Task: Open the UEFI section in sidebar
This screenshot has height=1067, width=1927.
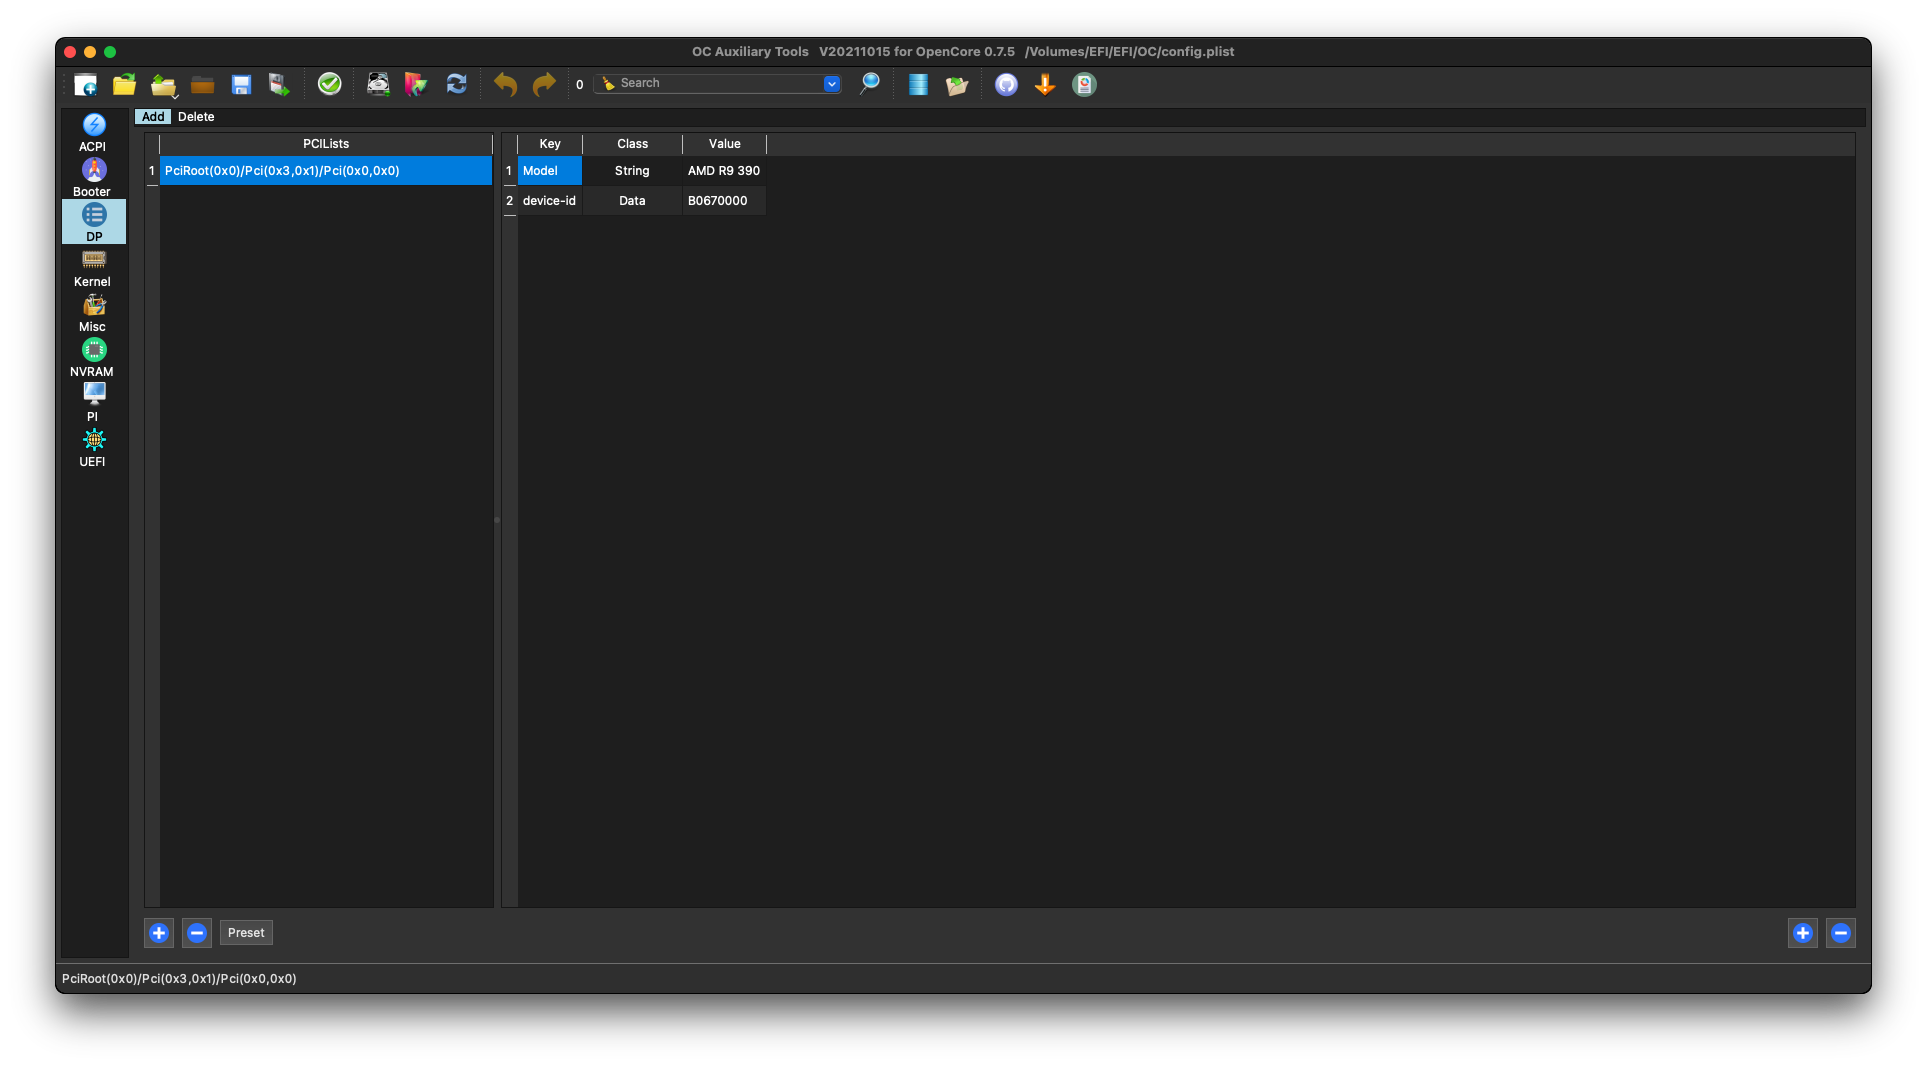Action: [93, 447]
